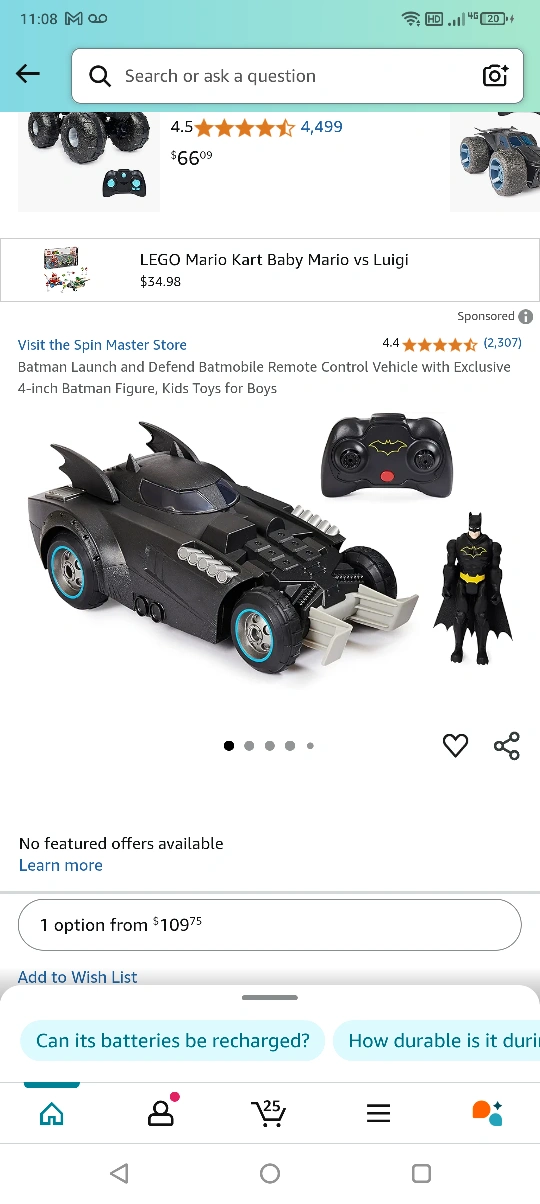Tap the share icon
The image size is (540, 1204).
click(507, 745)
